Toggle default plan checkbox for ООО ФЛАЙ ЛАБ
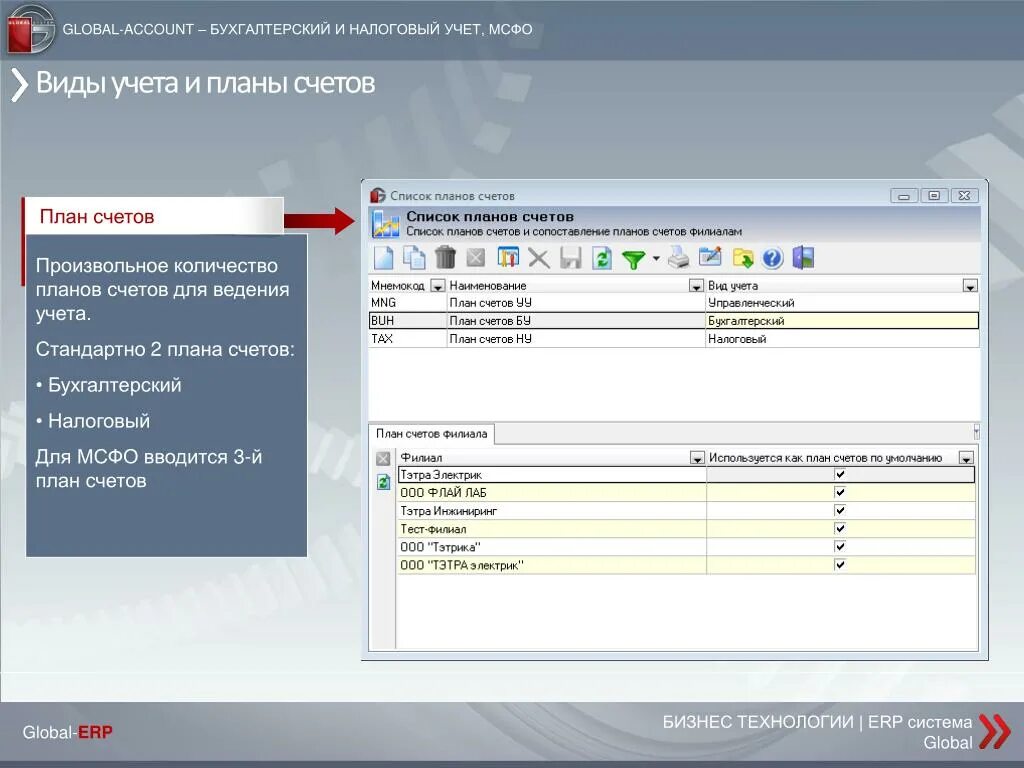This screenshot has width=1024, height=768. pos(840,492)
